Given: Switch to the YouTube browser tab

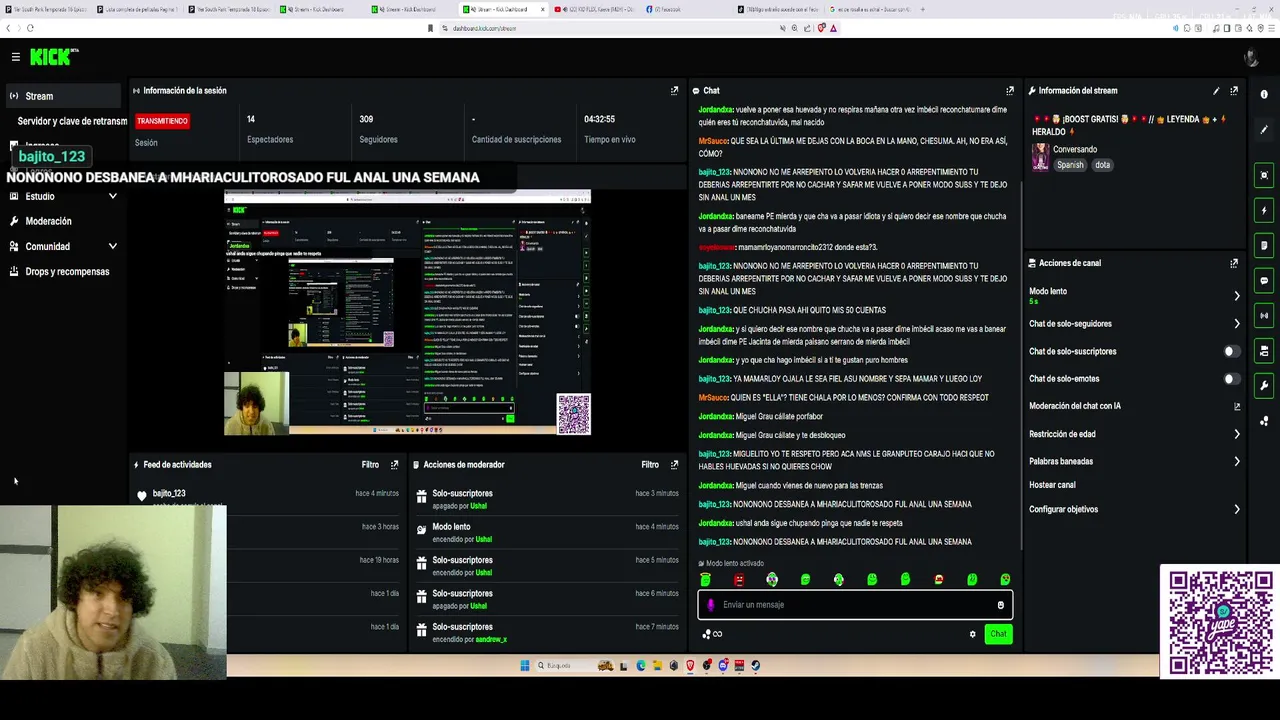Looking at the screenshot, I should coord(594,9).
